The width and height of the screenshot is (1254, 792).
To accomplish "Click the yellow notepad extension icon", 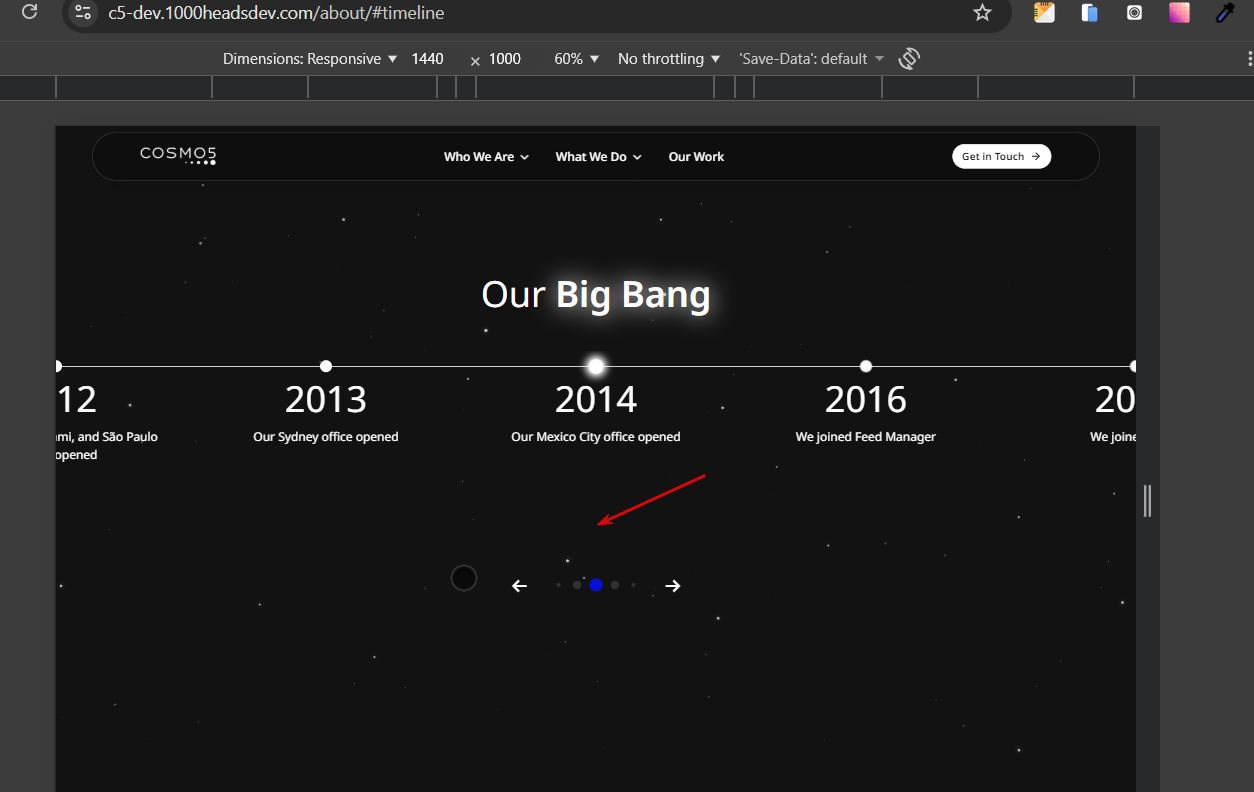I will (1044, 13).
